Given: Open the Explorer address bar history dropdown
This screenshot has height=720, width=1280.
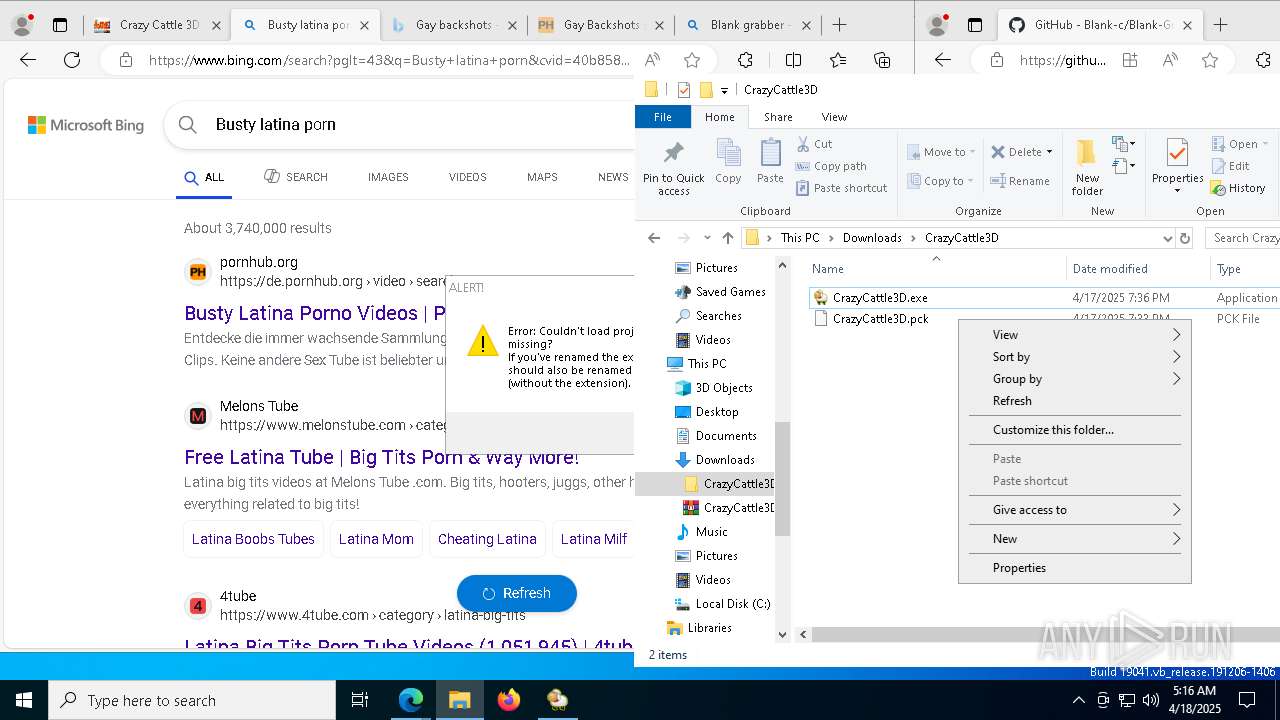Looking at the screenshot, I should 1166,238.
